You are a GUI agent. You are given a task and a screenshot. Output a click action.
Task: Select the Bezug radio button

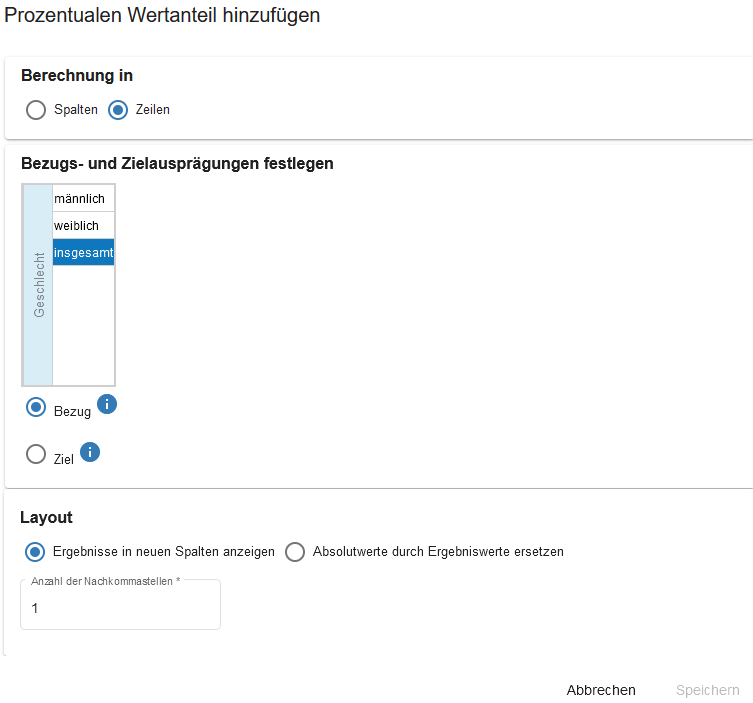tap(36, 407)
